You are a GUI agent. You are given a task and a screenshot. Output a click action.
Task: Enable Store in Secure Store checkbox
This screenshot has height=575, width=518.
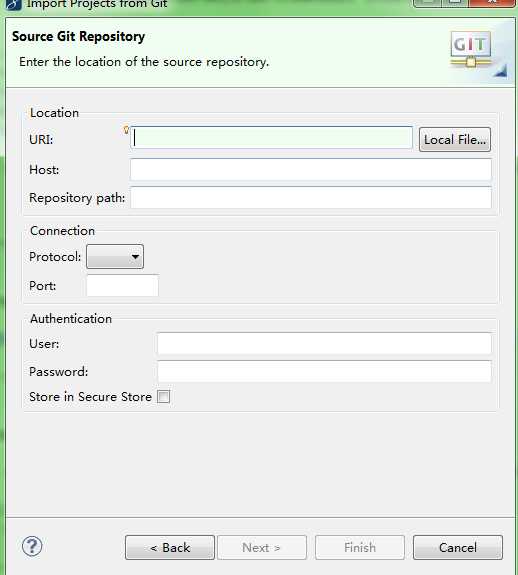164,396
